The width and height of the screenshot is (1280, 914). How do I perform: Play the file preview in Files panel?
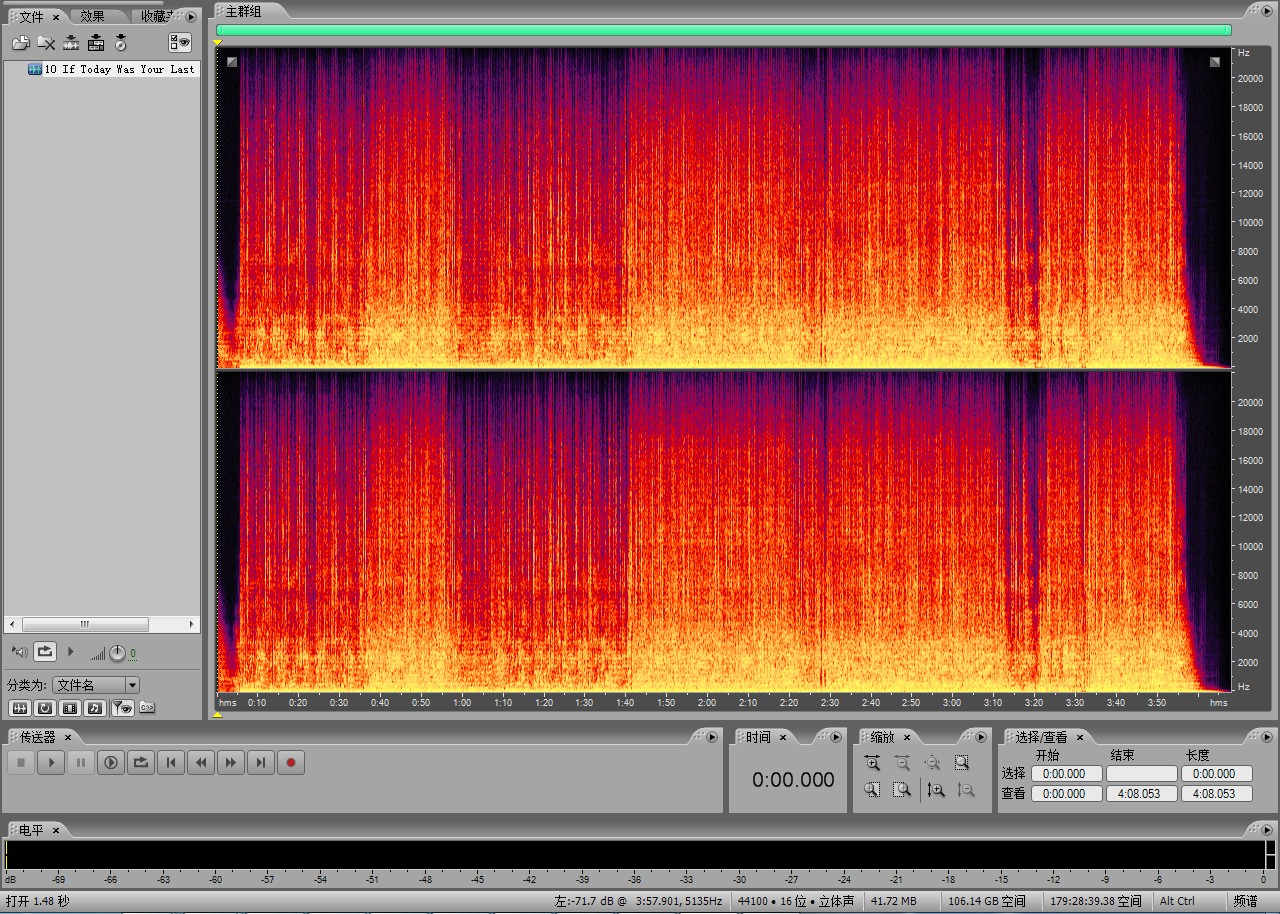point(70,652)
